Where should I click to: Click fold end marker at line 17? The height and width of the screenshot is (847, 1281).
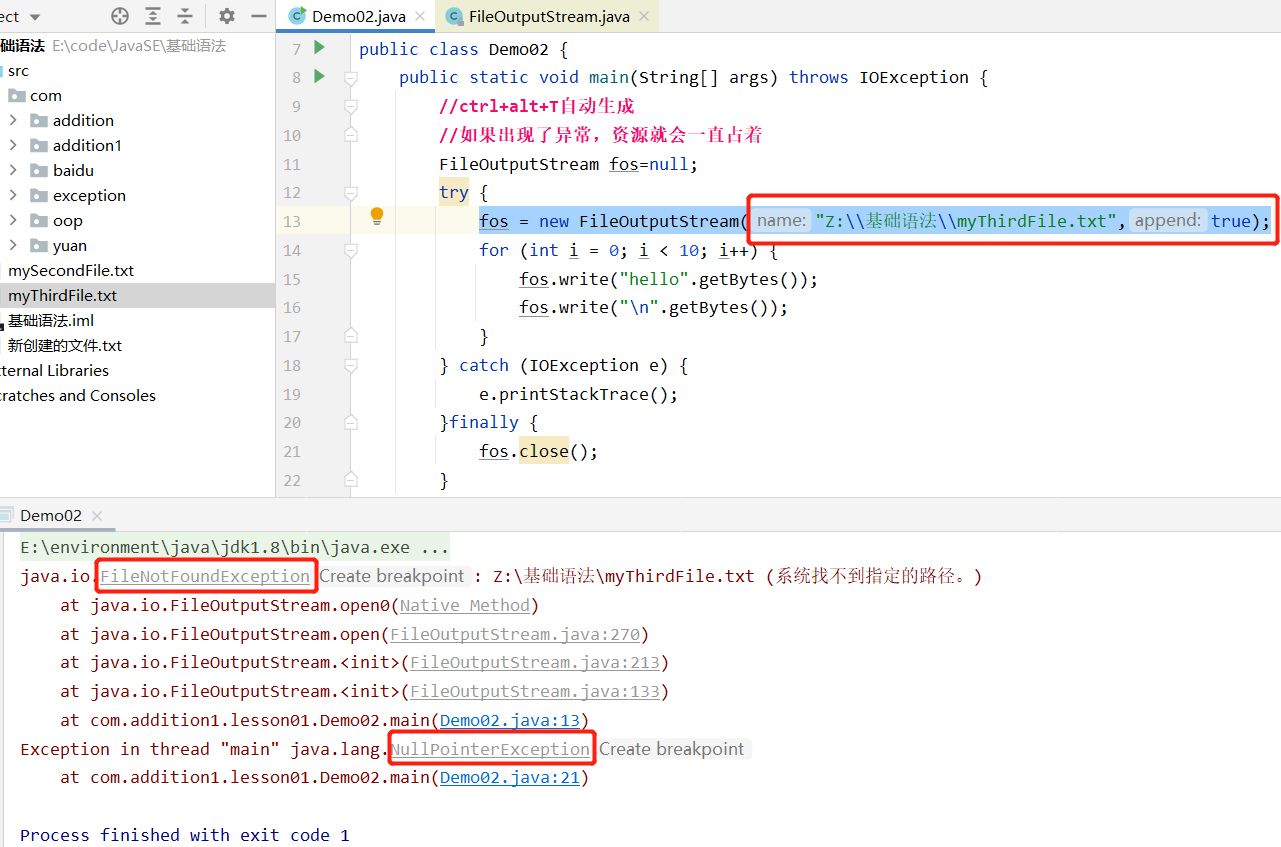click(x=350, y=336)
